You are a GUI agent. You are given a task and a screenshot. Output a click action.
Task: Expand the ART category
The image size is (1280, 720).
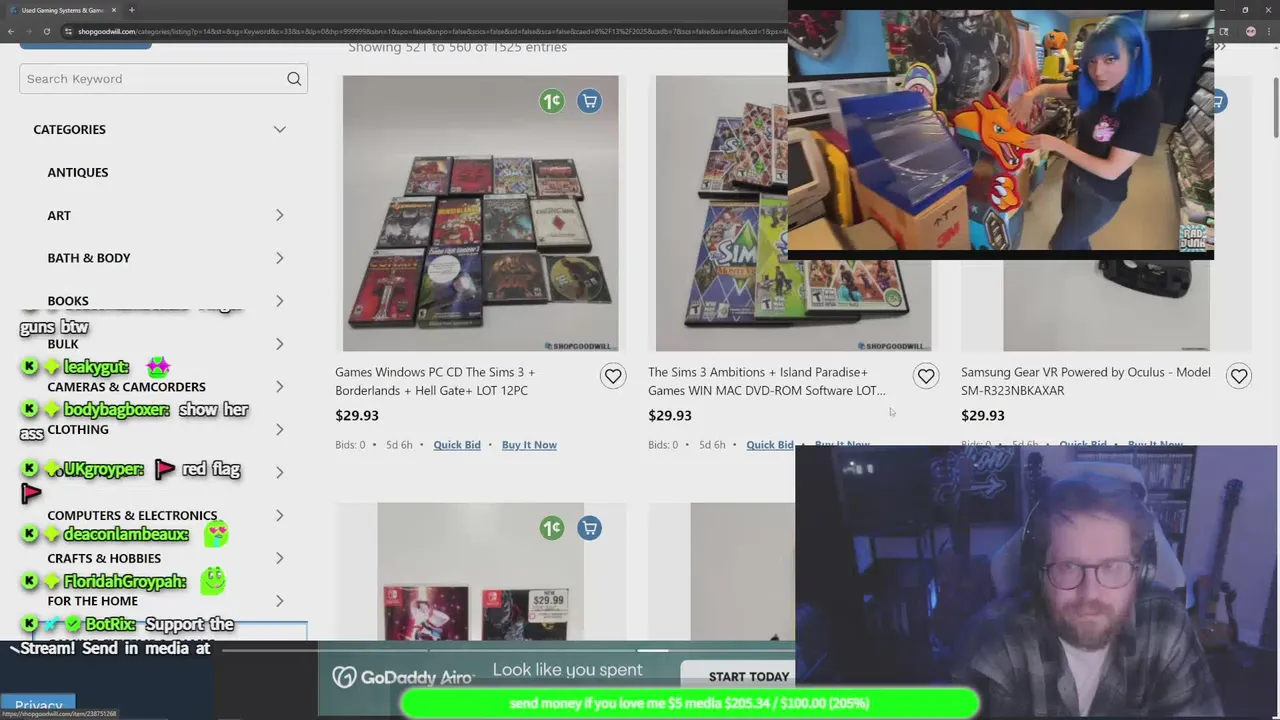280,215
